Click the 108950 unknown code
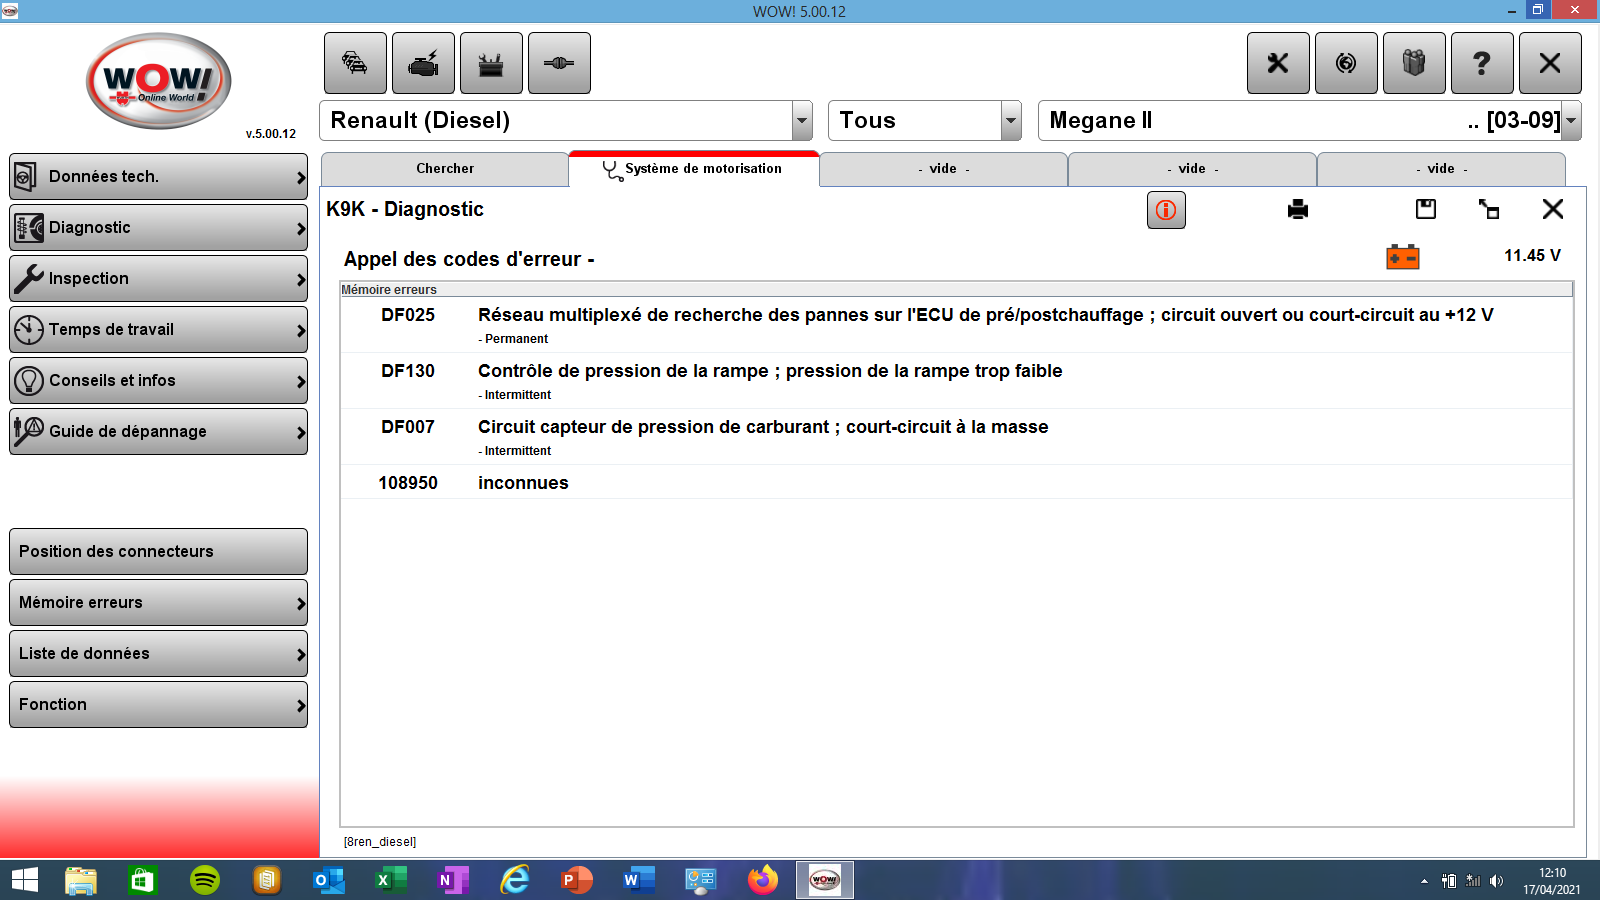 tap(408, 483)
